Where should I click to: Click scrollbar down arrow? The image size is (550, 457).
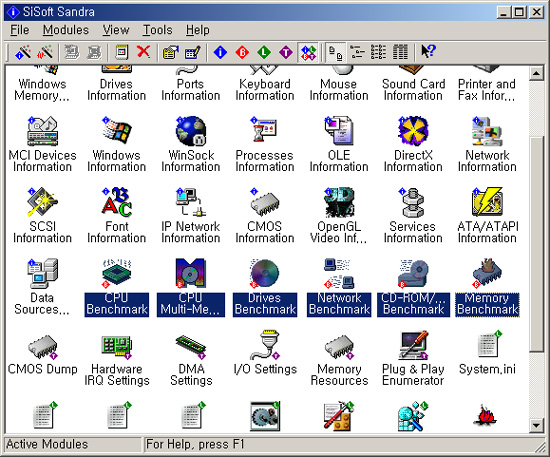coord(536,425)
